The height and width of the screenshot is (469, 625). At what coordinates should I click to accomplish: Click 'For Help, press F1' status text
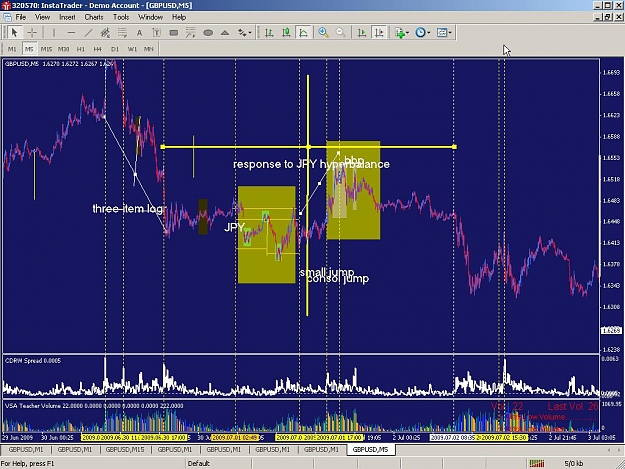coord(28,463)
